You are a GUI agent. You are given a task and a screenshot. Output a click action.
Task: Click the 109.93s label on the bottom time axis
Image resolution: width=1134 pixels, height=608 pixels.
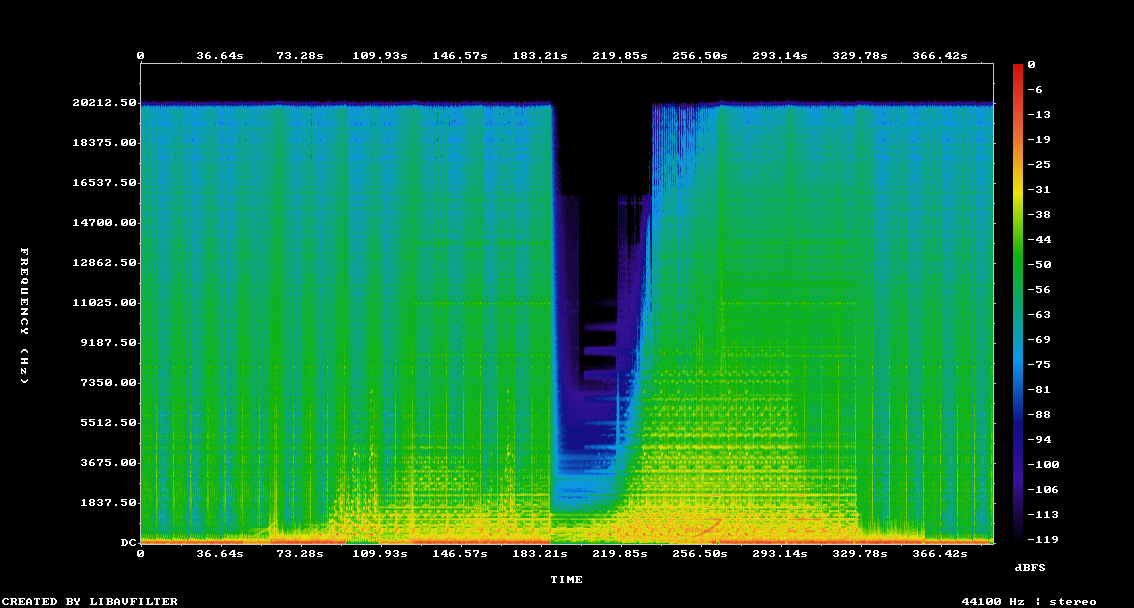pos(380,553)
